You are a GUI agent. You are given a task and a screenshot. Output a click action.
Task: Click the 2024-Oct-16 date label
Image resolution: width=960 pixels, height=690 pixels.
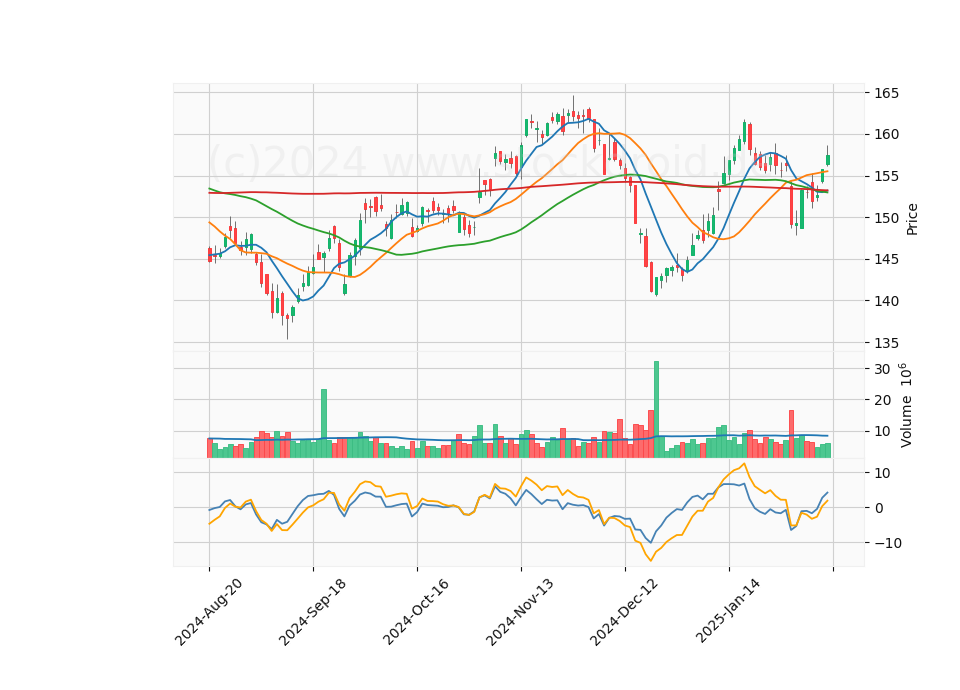tap(416, 612)
